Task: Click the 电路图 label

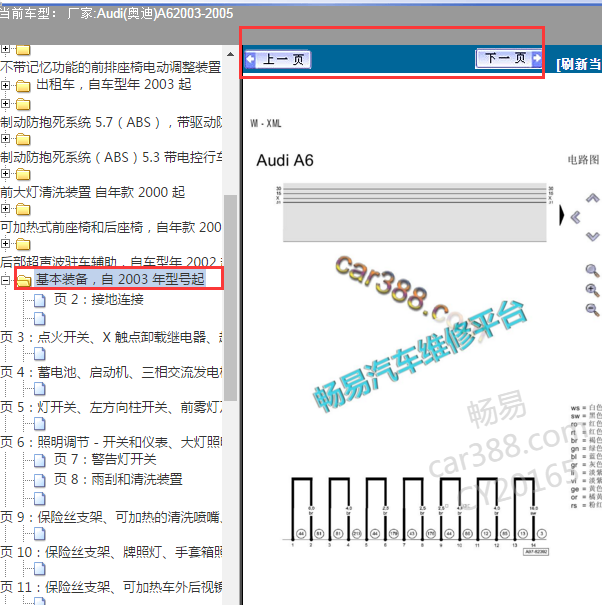Action: coord(583,160)
